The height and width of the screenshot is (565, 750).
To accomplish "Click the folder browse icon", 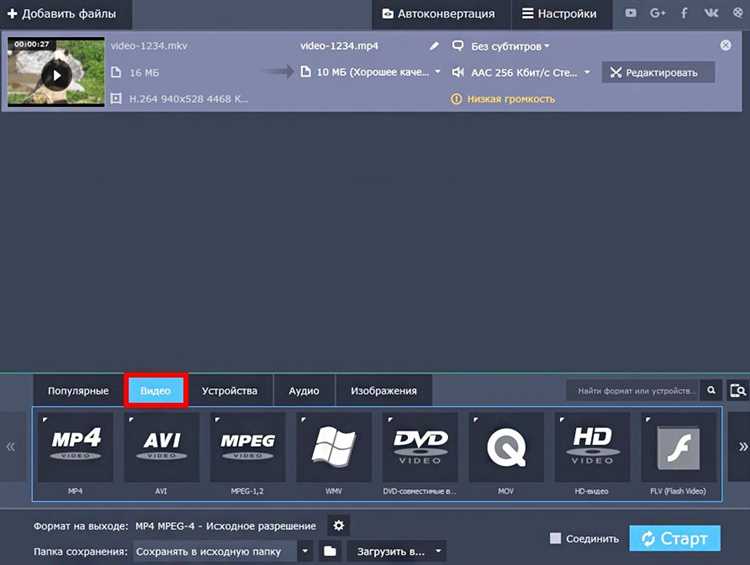I will [x=330, y=552].
